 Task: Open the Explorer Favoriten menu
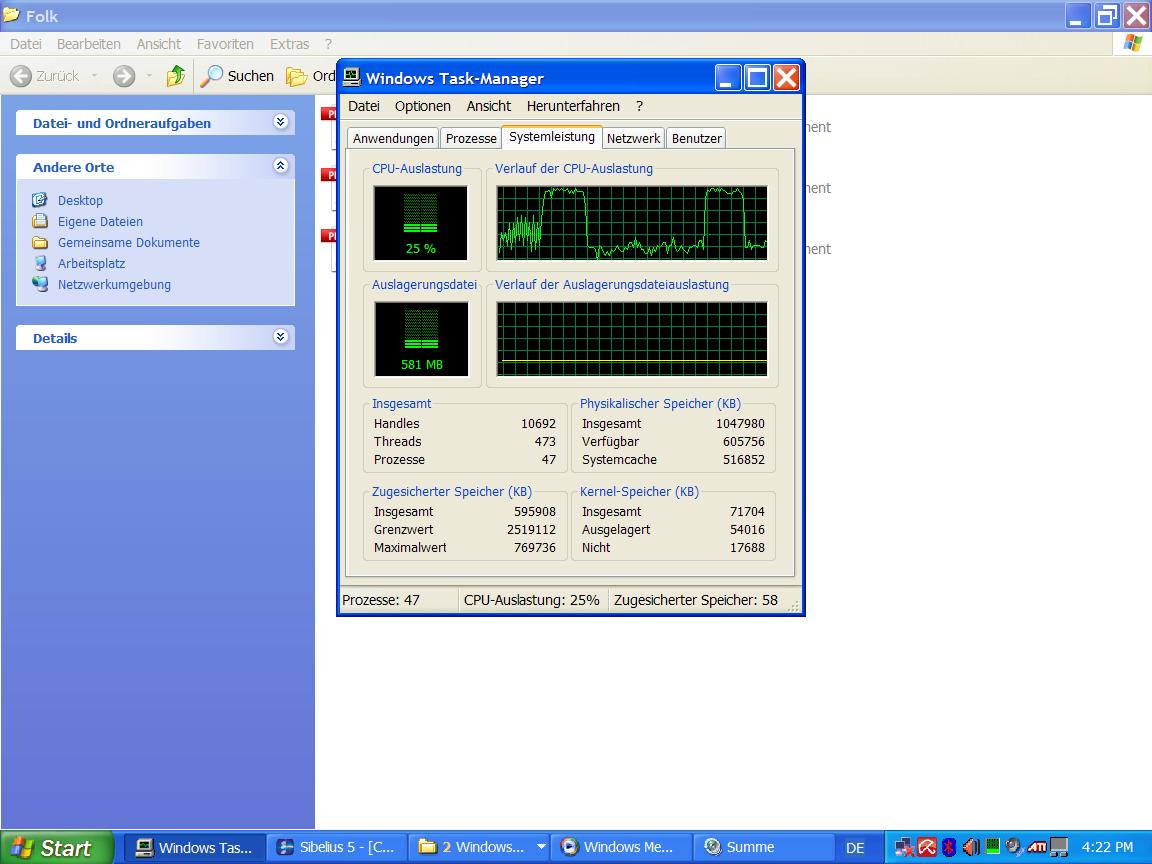[x=225, y=44]
